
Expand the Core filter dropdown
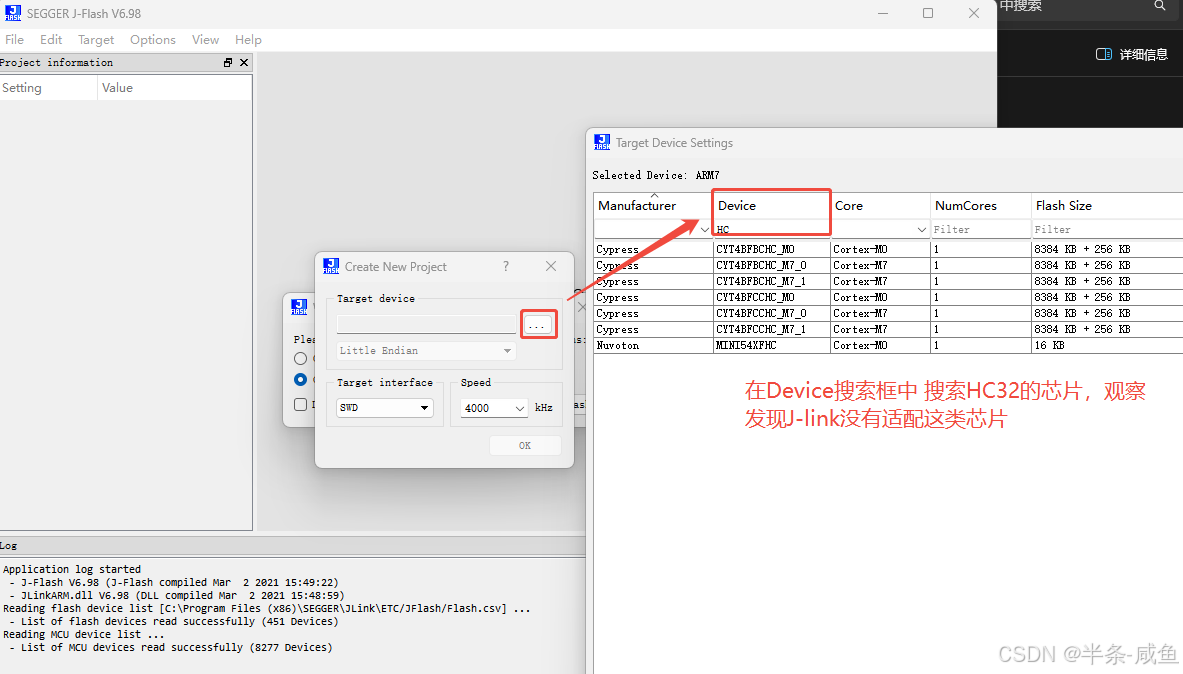(921, 229)
